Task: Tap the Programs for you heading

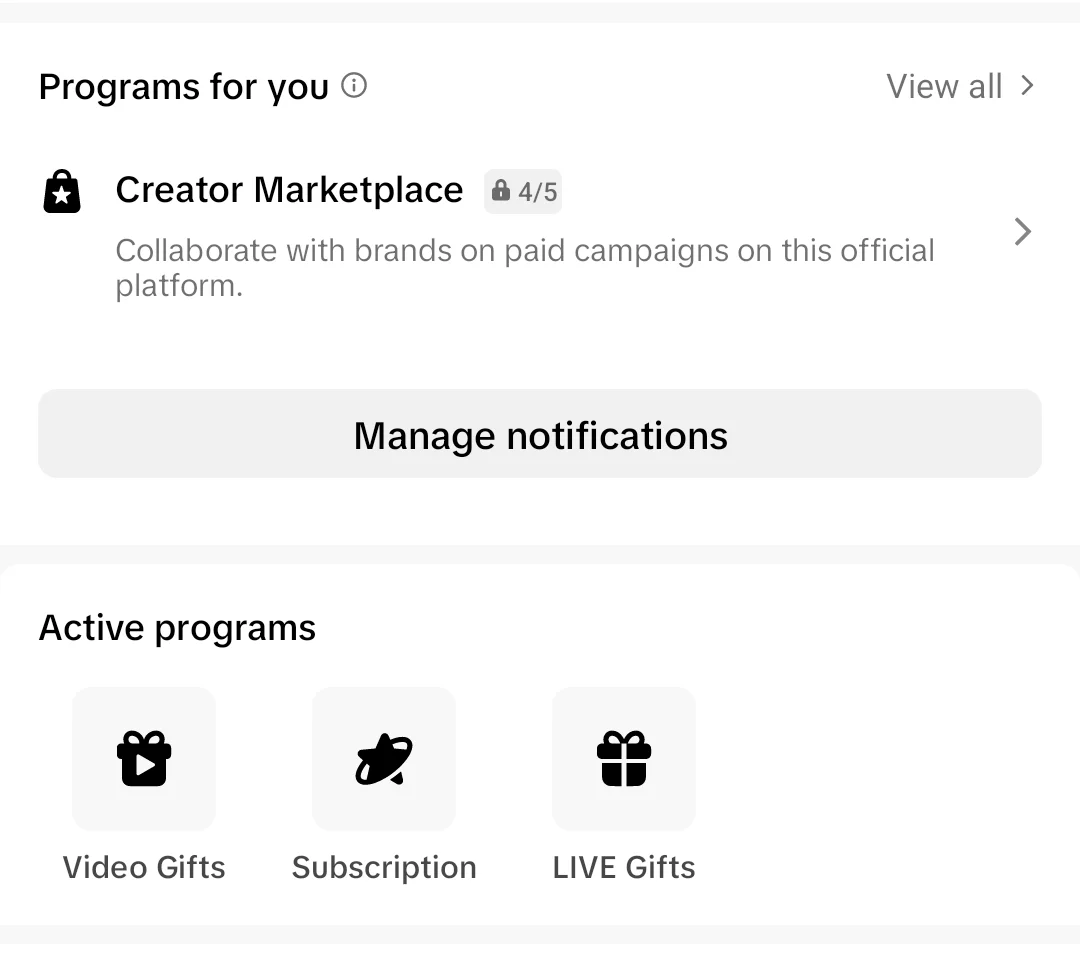Action: tap(184, 87)
